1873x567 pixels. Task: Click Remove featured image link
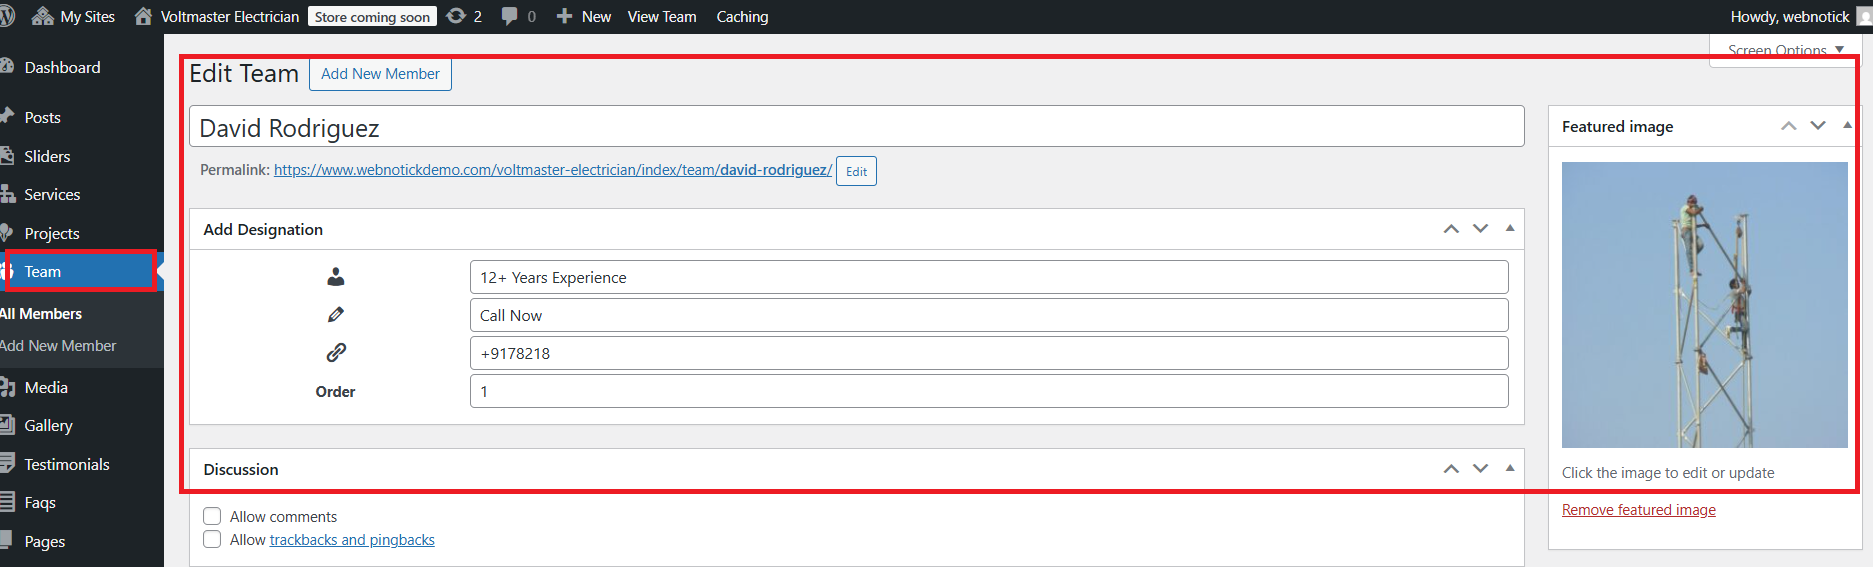(x=1638, y=510)
